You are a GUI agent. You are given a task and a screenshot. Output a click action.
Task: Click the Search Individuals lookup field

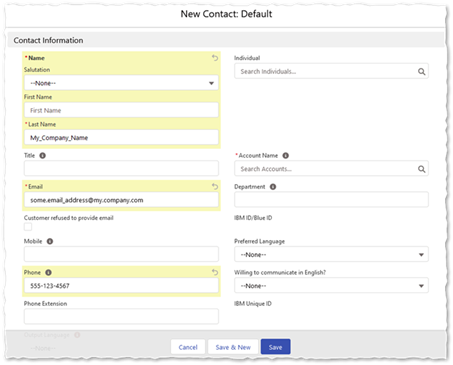[331, 71]
